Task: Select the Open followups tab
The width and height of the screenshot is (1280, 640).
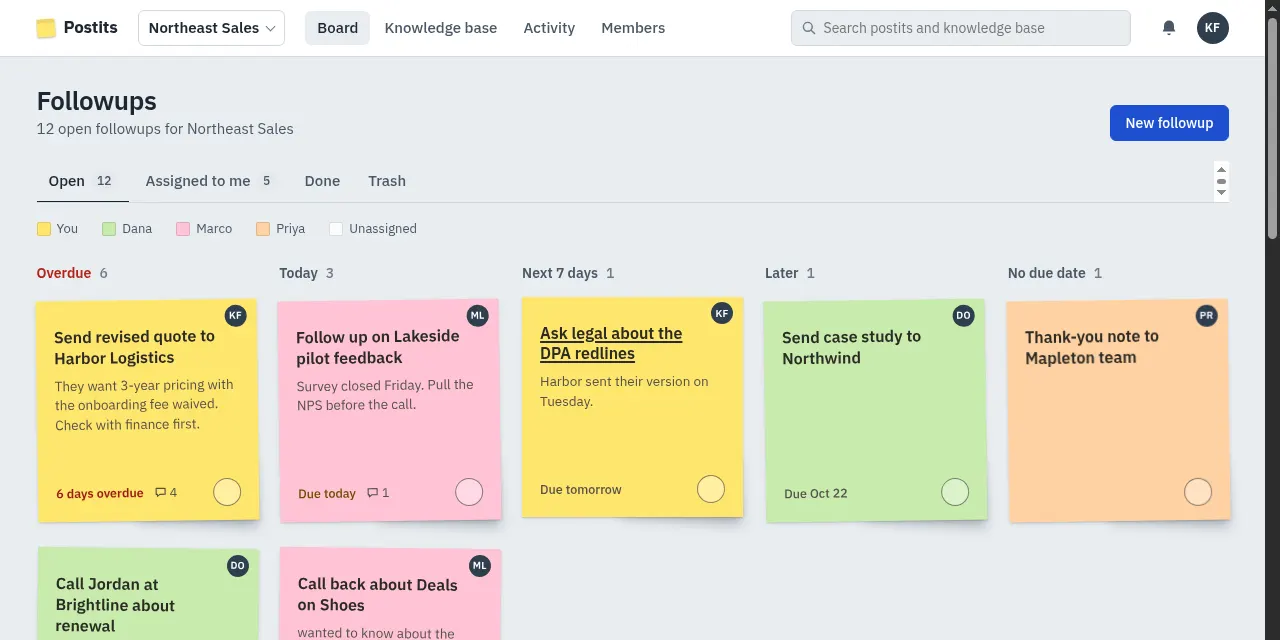Action: [x=82, y=181]
